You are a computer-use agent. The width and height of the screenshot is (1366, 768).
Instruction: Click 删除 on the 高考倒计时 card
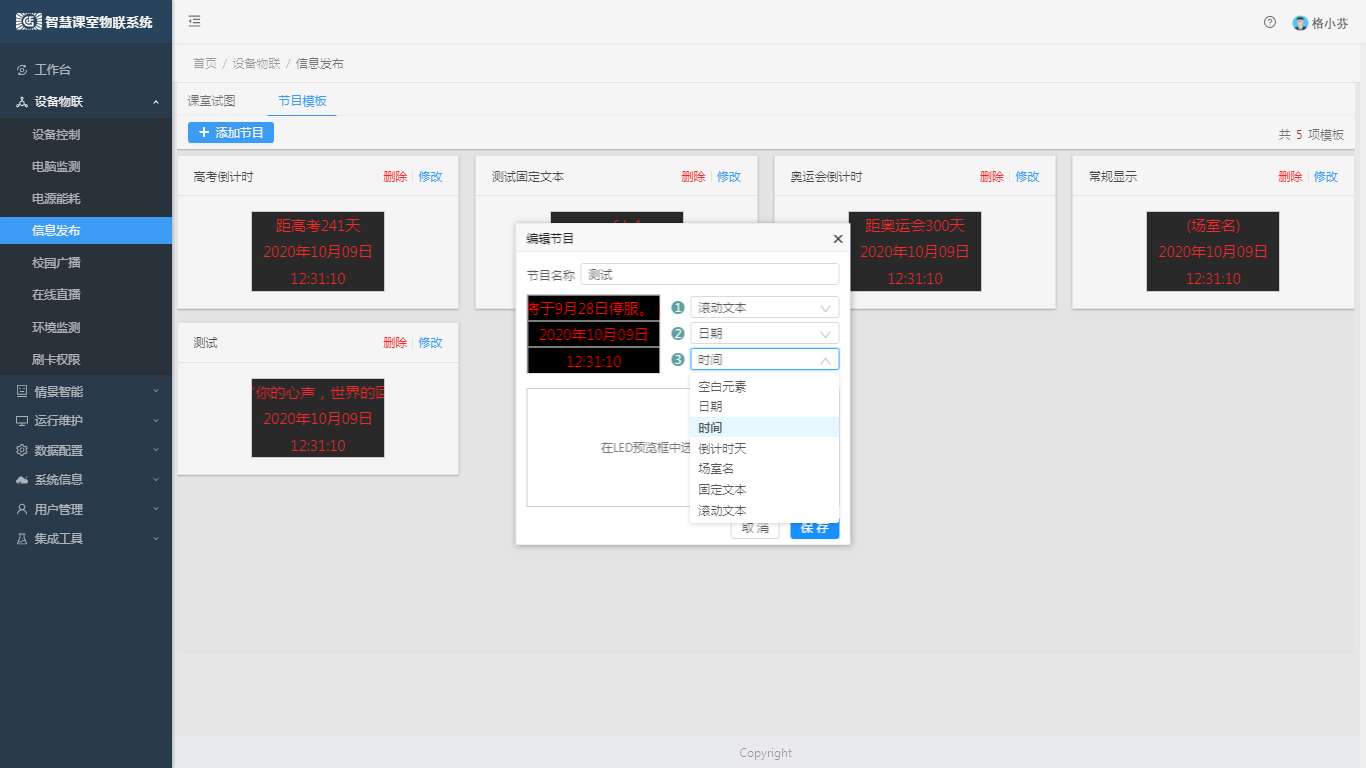[x=394, y=177]
